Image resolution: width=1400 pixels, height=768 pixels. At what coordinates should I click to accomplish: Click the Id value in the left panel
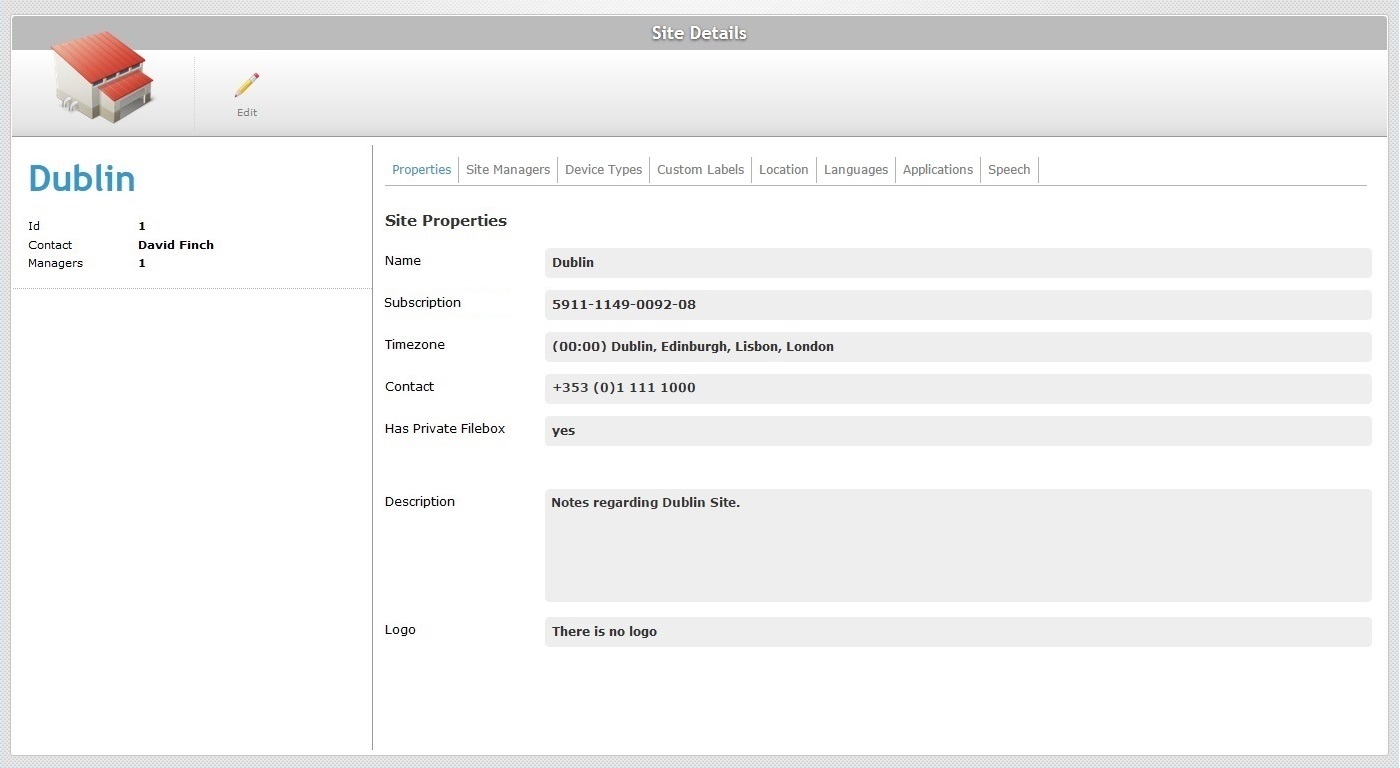tap(142, 227)
